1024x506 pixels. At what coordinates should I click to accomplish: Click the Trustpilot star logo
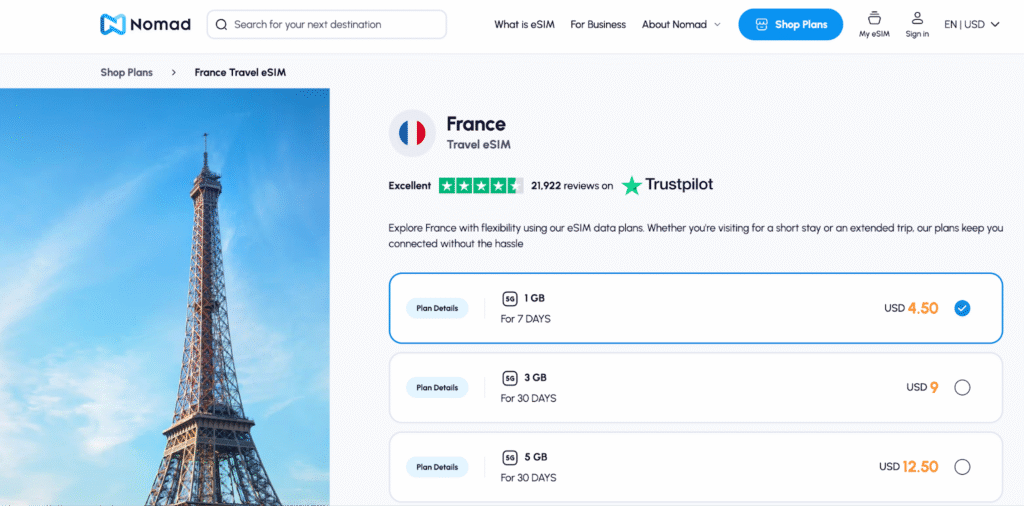(x=631, y=185)
